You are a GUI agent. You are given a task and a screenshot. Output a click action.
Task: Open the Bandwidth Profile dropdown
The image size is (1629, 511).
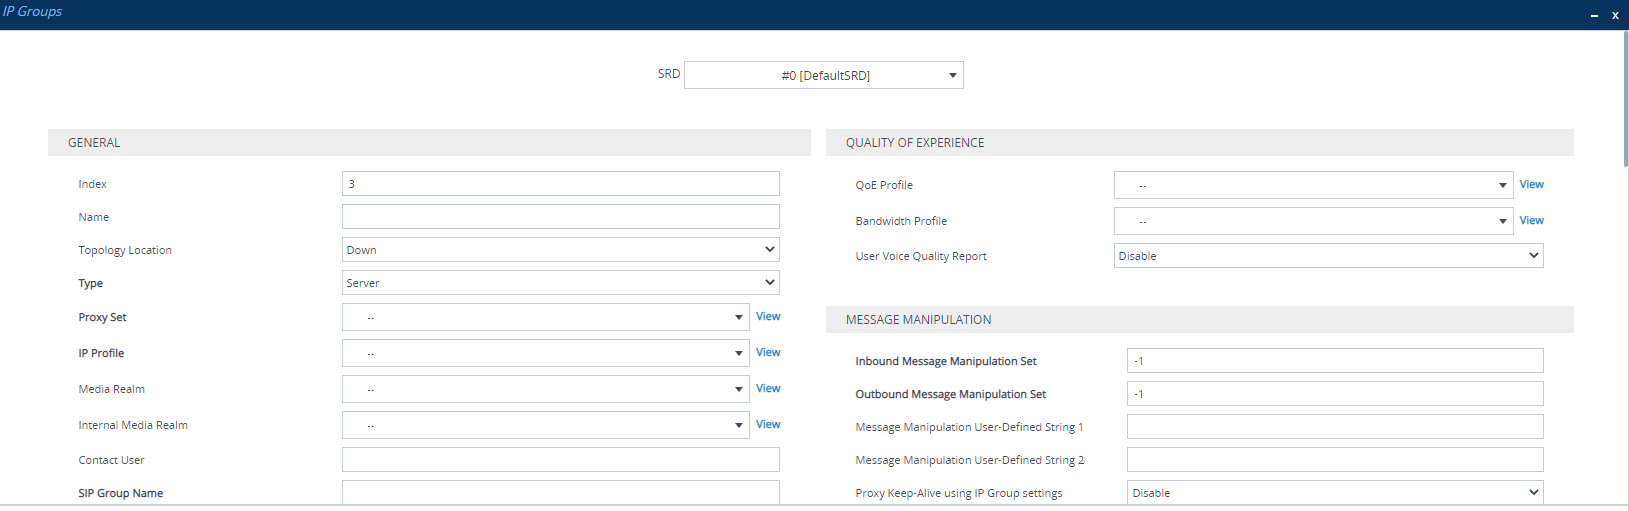[x=1313, y=221]
